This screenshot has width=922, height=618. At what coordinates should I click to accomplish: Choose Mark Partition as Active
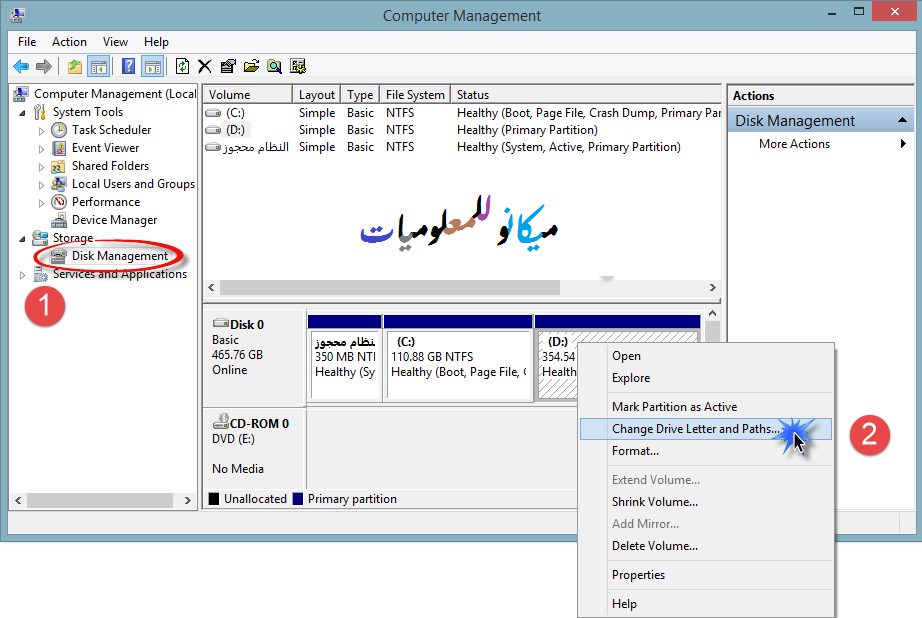click(x=706, y=407)
